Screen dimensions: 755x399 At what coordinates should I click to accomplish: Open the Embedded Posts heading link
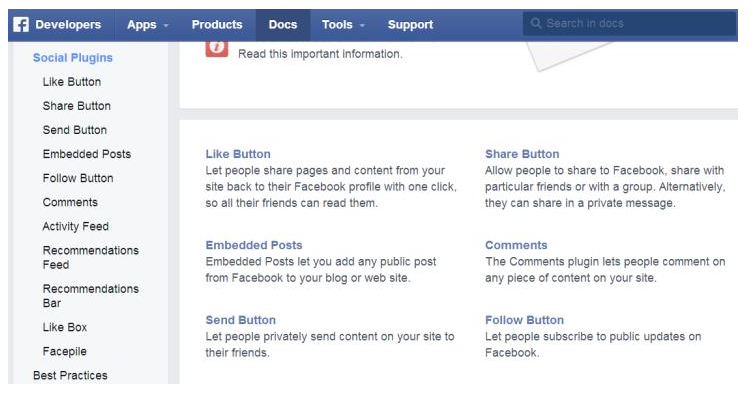click(x=254, y=245)
